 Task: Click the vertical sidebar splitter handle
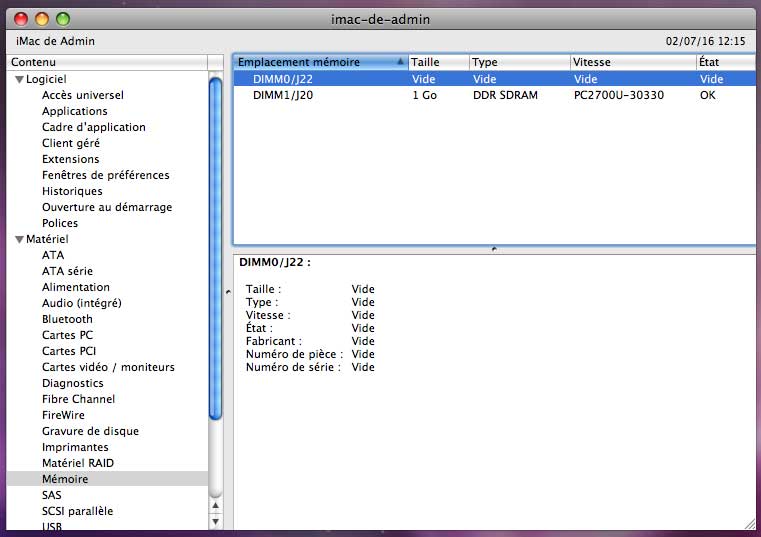[228, 292]
